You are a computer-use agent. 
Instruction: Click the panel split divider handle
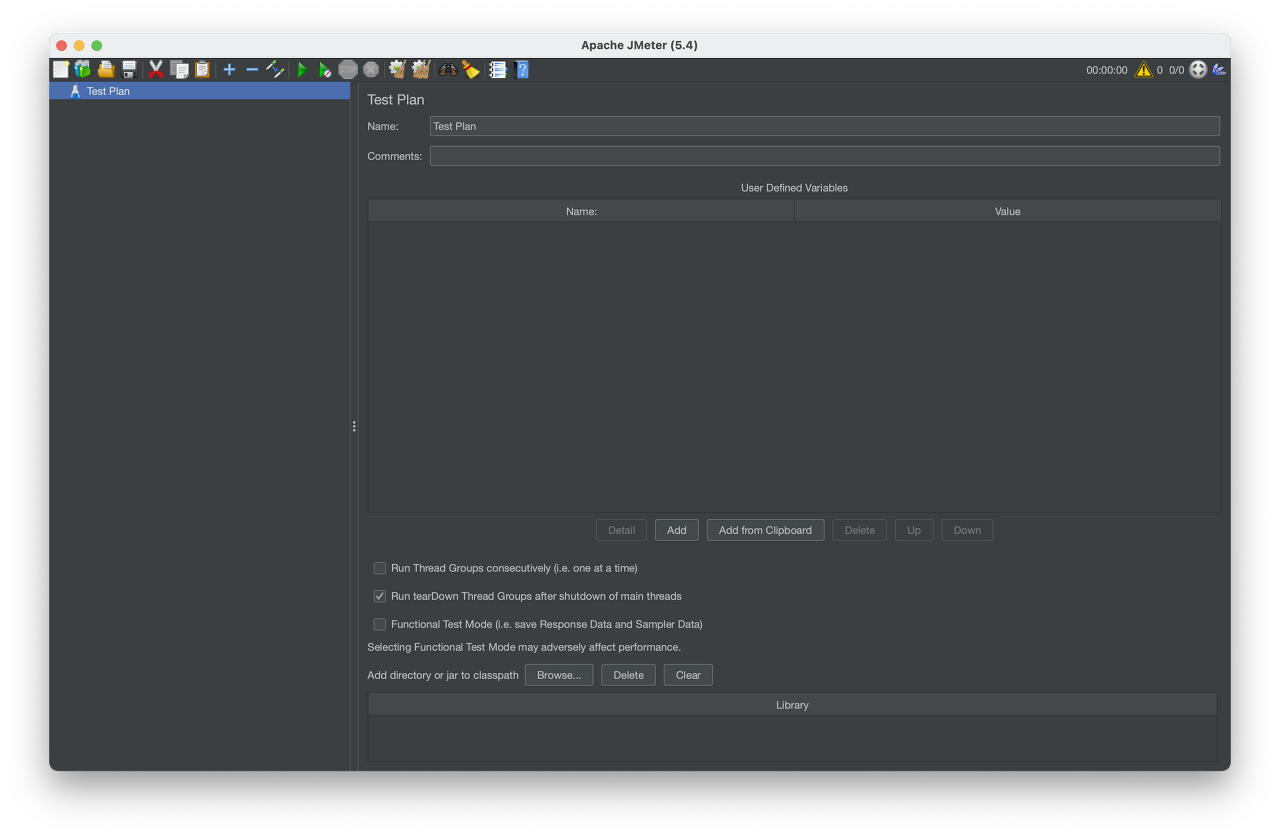pos(354,426)
